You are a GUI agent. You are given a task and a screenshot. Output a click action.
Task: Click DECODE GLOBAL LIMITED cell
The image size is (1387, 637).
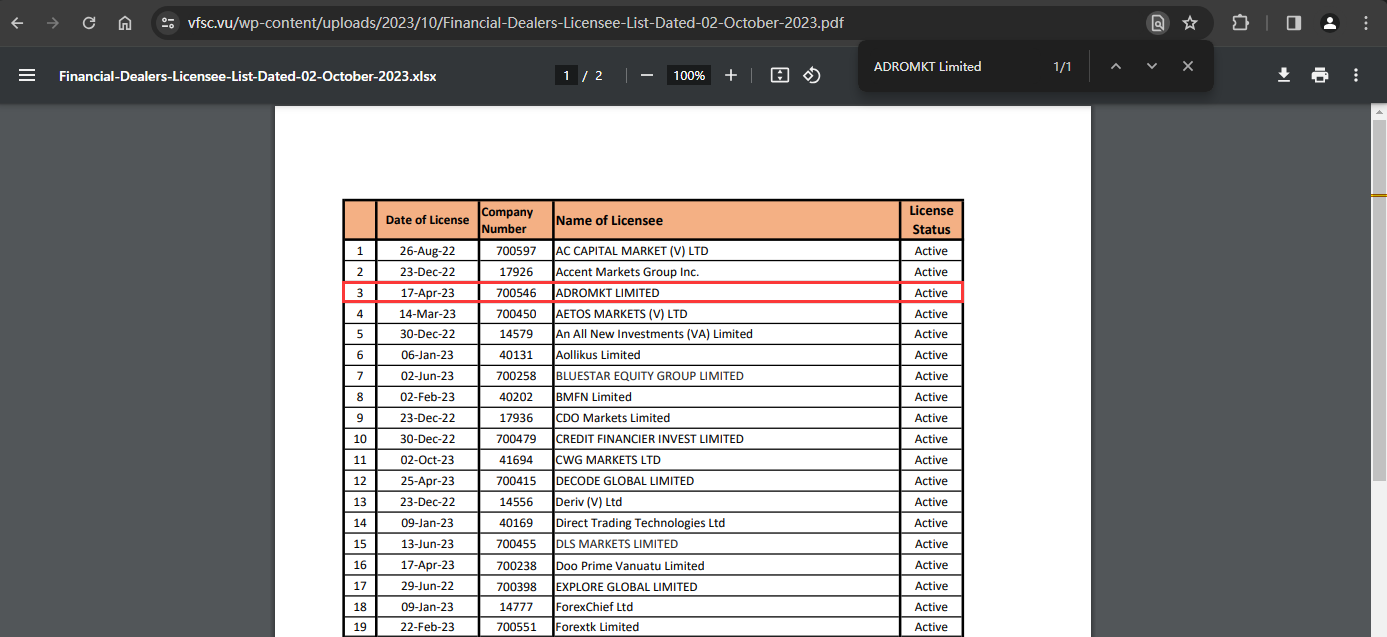(x=727, y=481)
